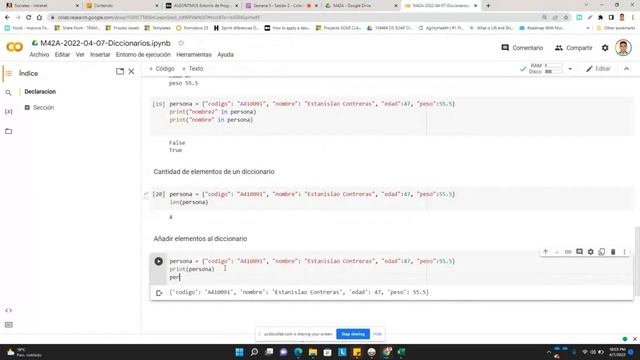Open the Entorno de ejecución menu
Viewport: 640px width, 360px height.
tap(143, 55)
